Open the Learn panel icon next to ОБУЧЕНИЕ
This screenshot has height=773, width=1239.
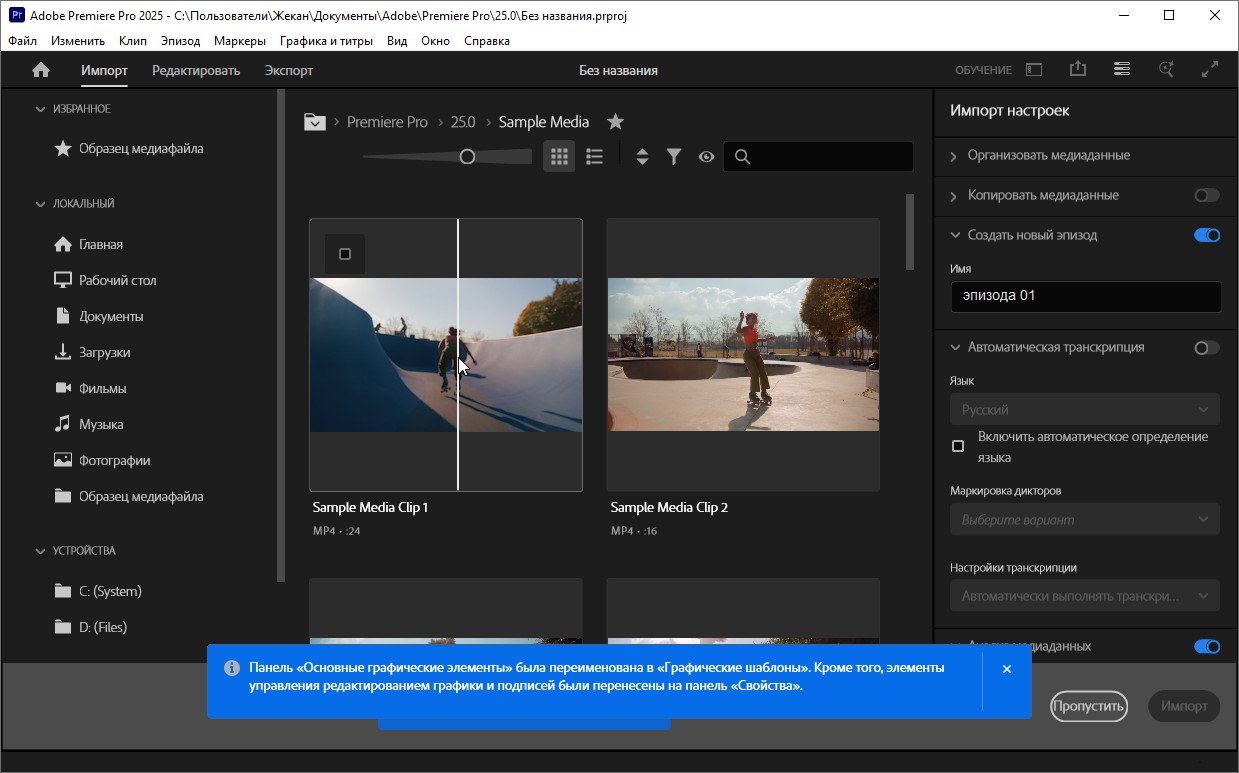click(1034, 70)
